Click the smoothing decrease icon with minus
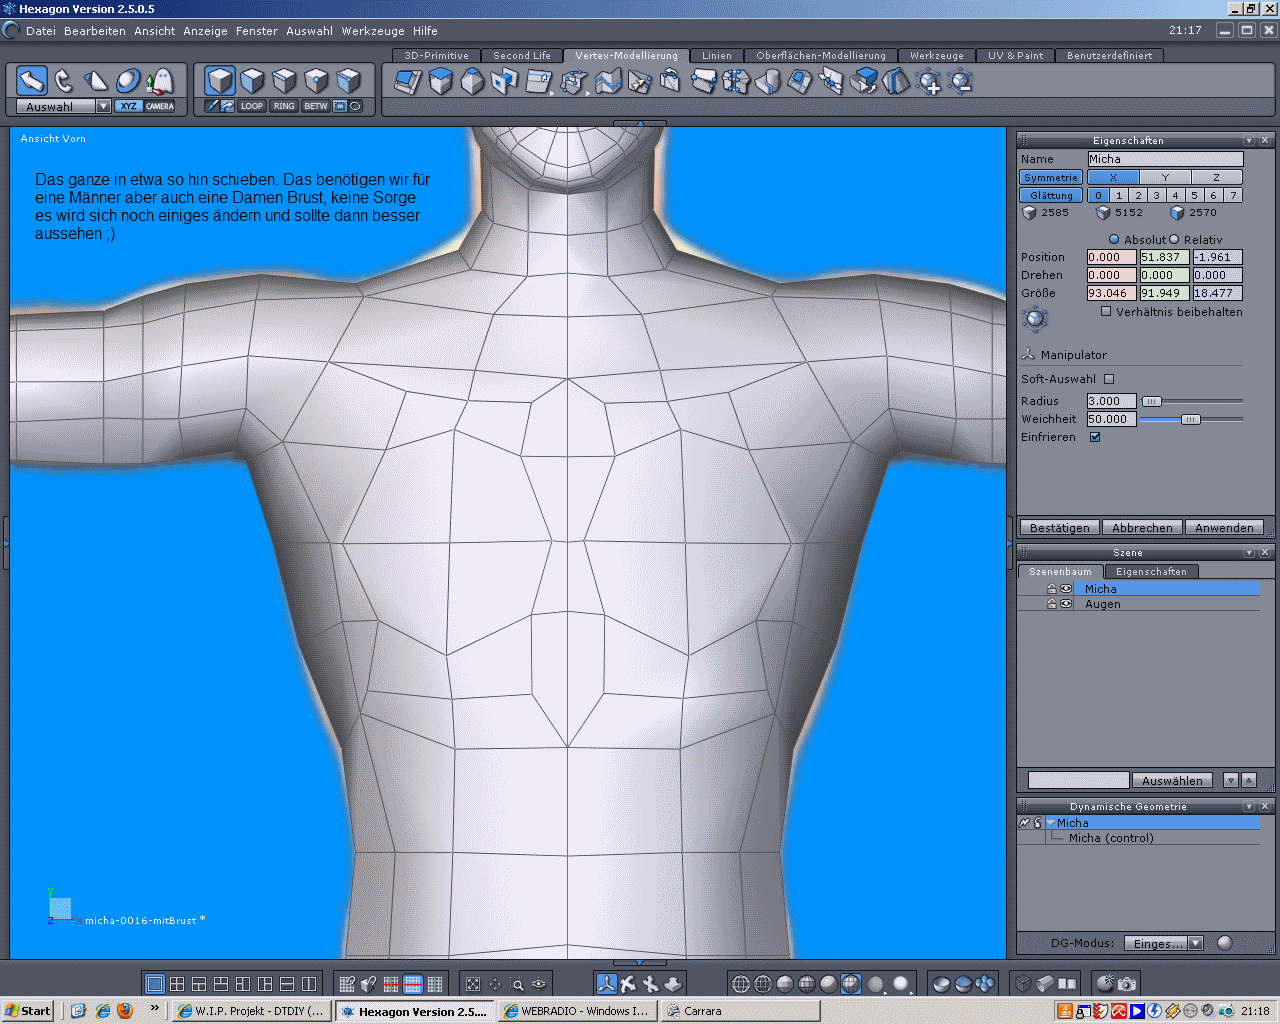This screenshot has width=1280, height=1024. [961, 82]
